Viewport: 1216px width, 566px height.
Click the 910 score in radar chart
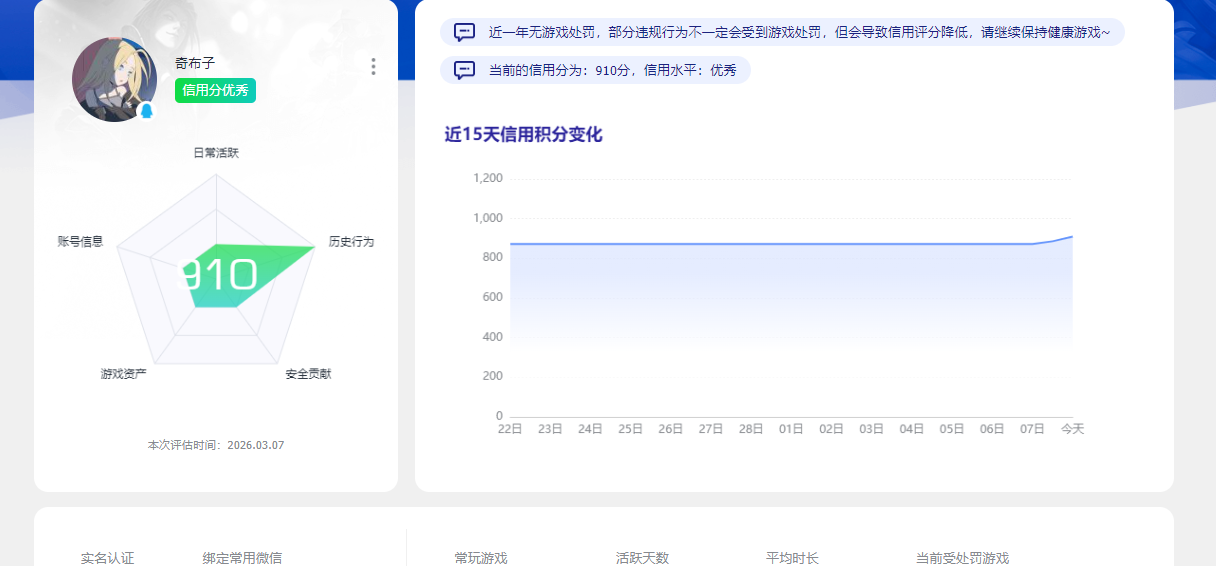[x=218, y=275]
